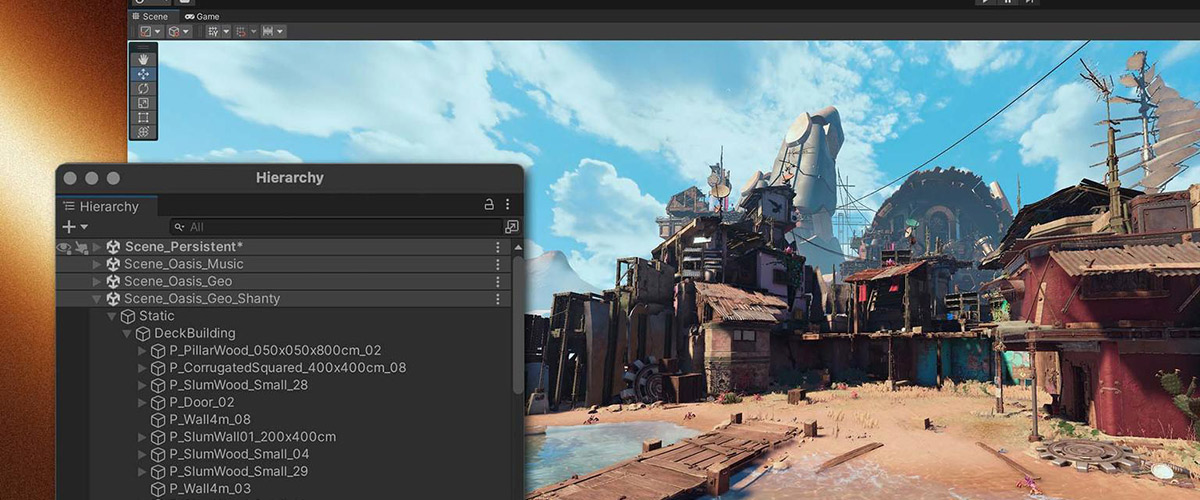Viewport: 1200px width, 500px height.
Task: Expand P_CorrugatedSquared_400x400cm_08
Action: pyautogui.click(x=142, y=368)
